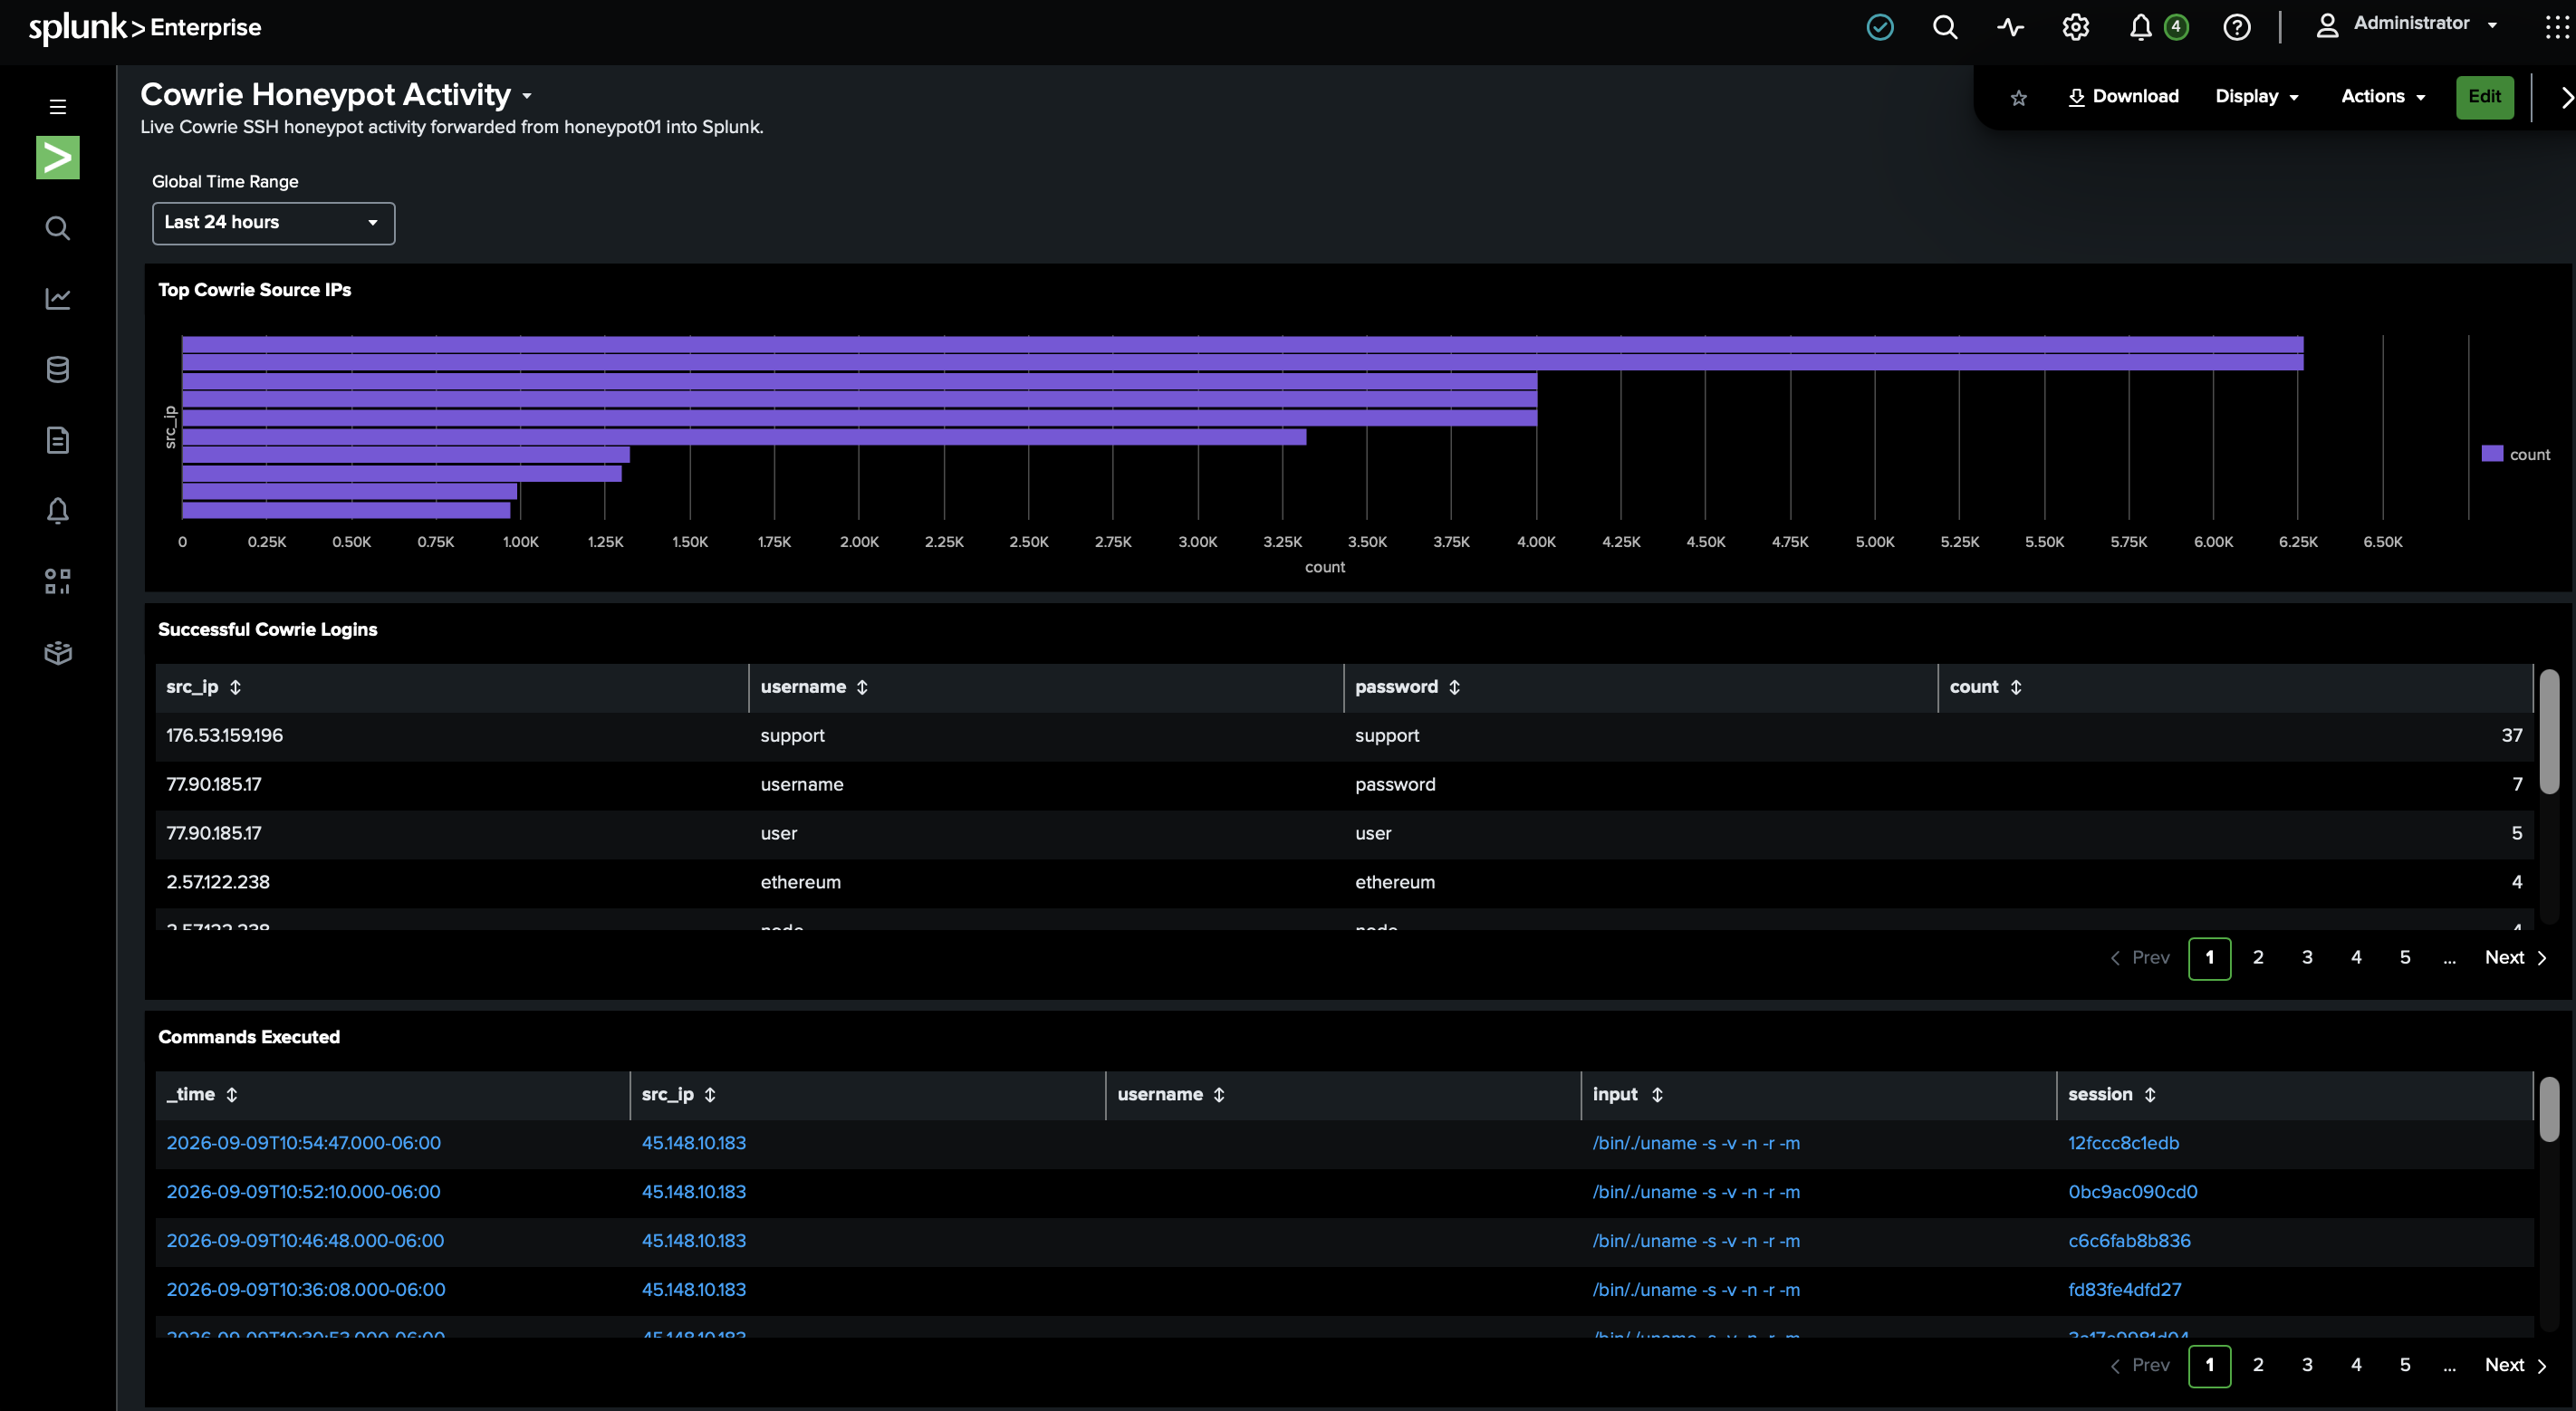Open the Display dropdown menu
This screenshot has height=1411, width=2576.
[2257, 97]
